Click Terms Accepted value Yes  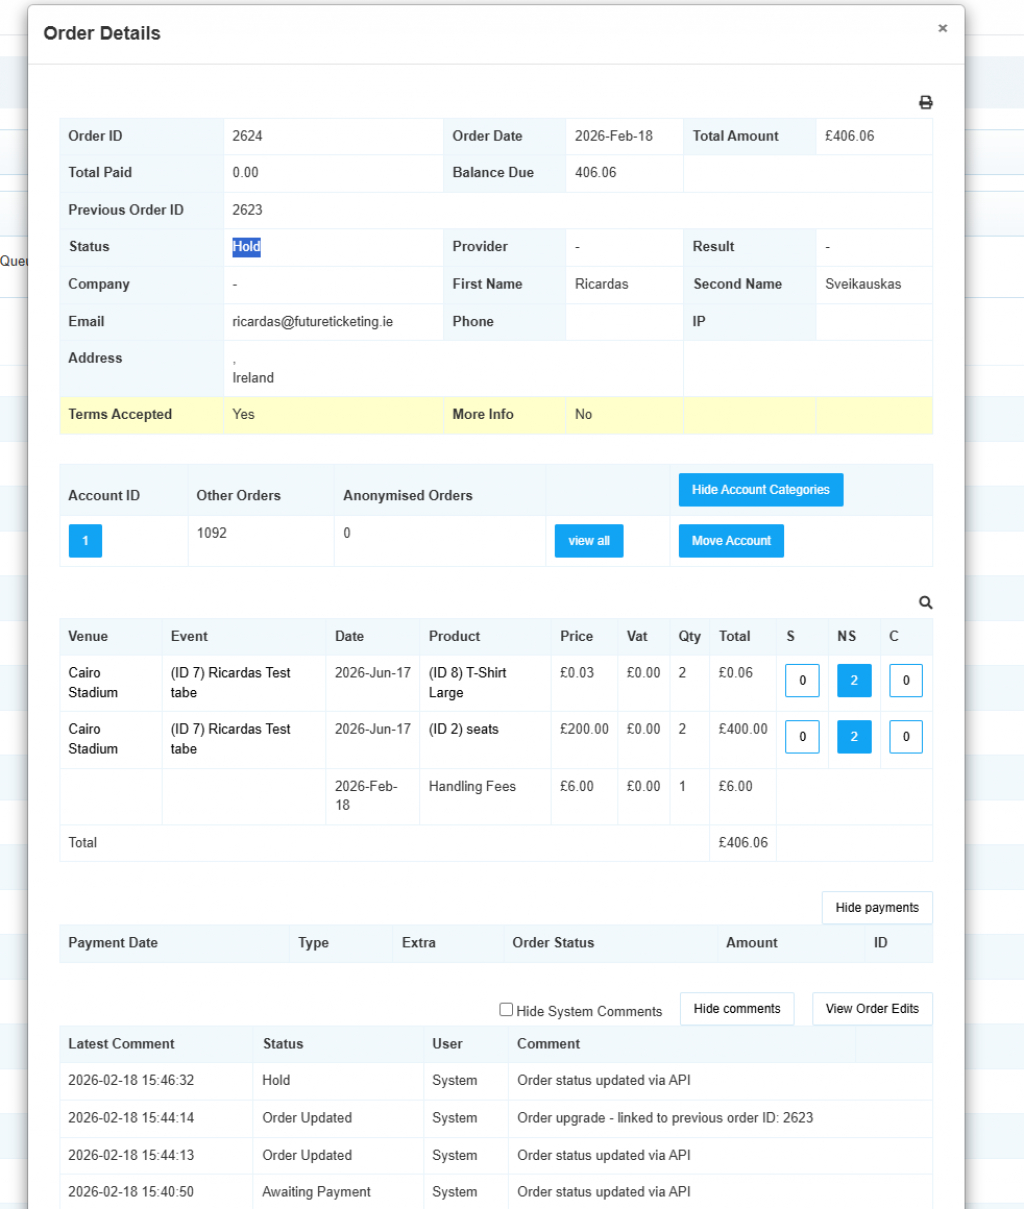(243, 414)
